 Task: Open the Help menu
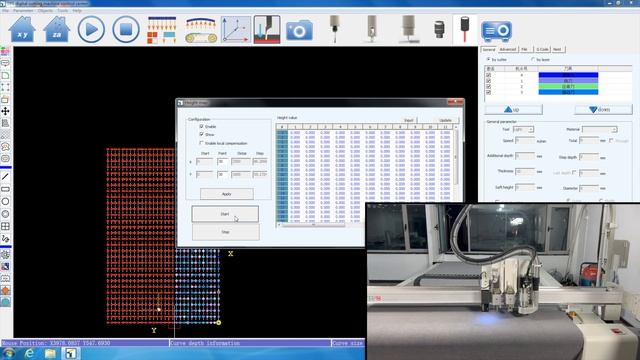click(77, 11)
